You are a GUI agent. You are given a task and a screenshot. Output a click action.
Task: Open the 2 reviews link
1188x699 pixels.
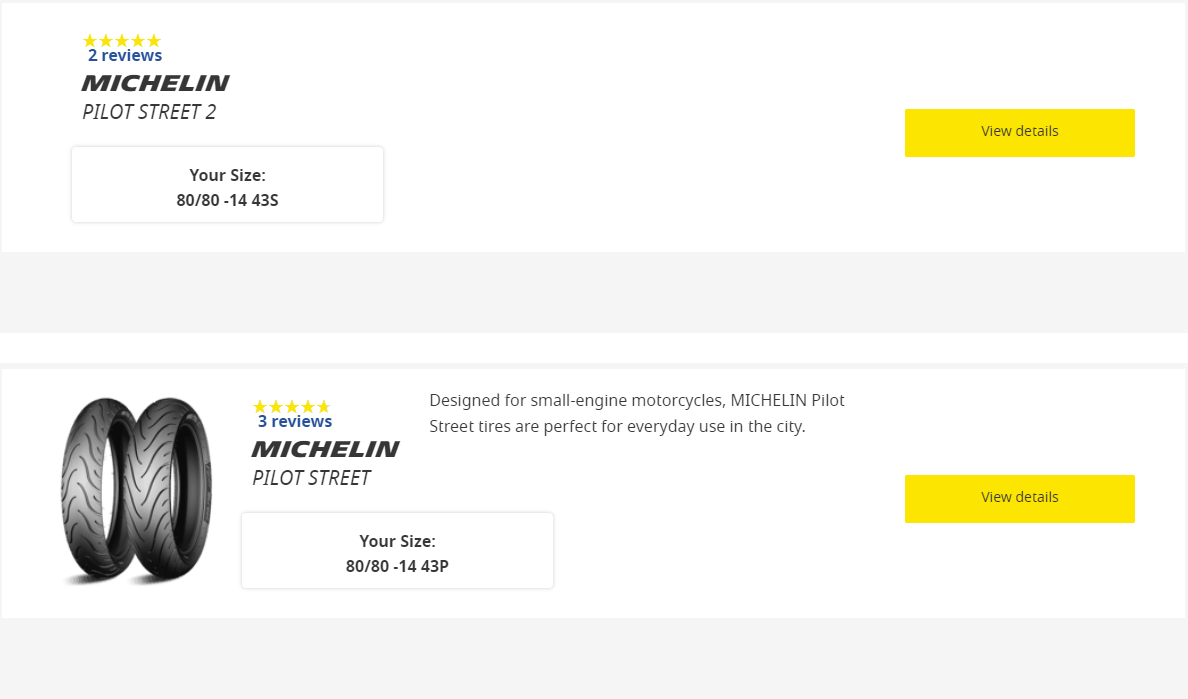click(x=125, y=55)
